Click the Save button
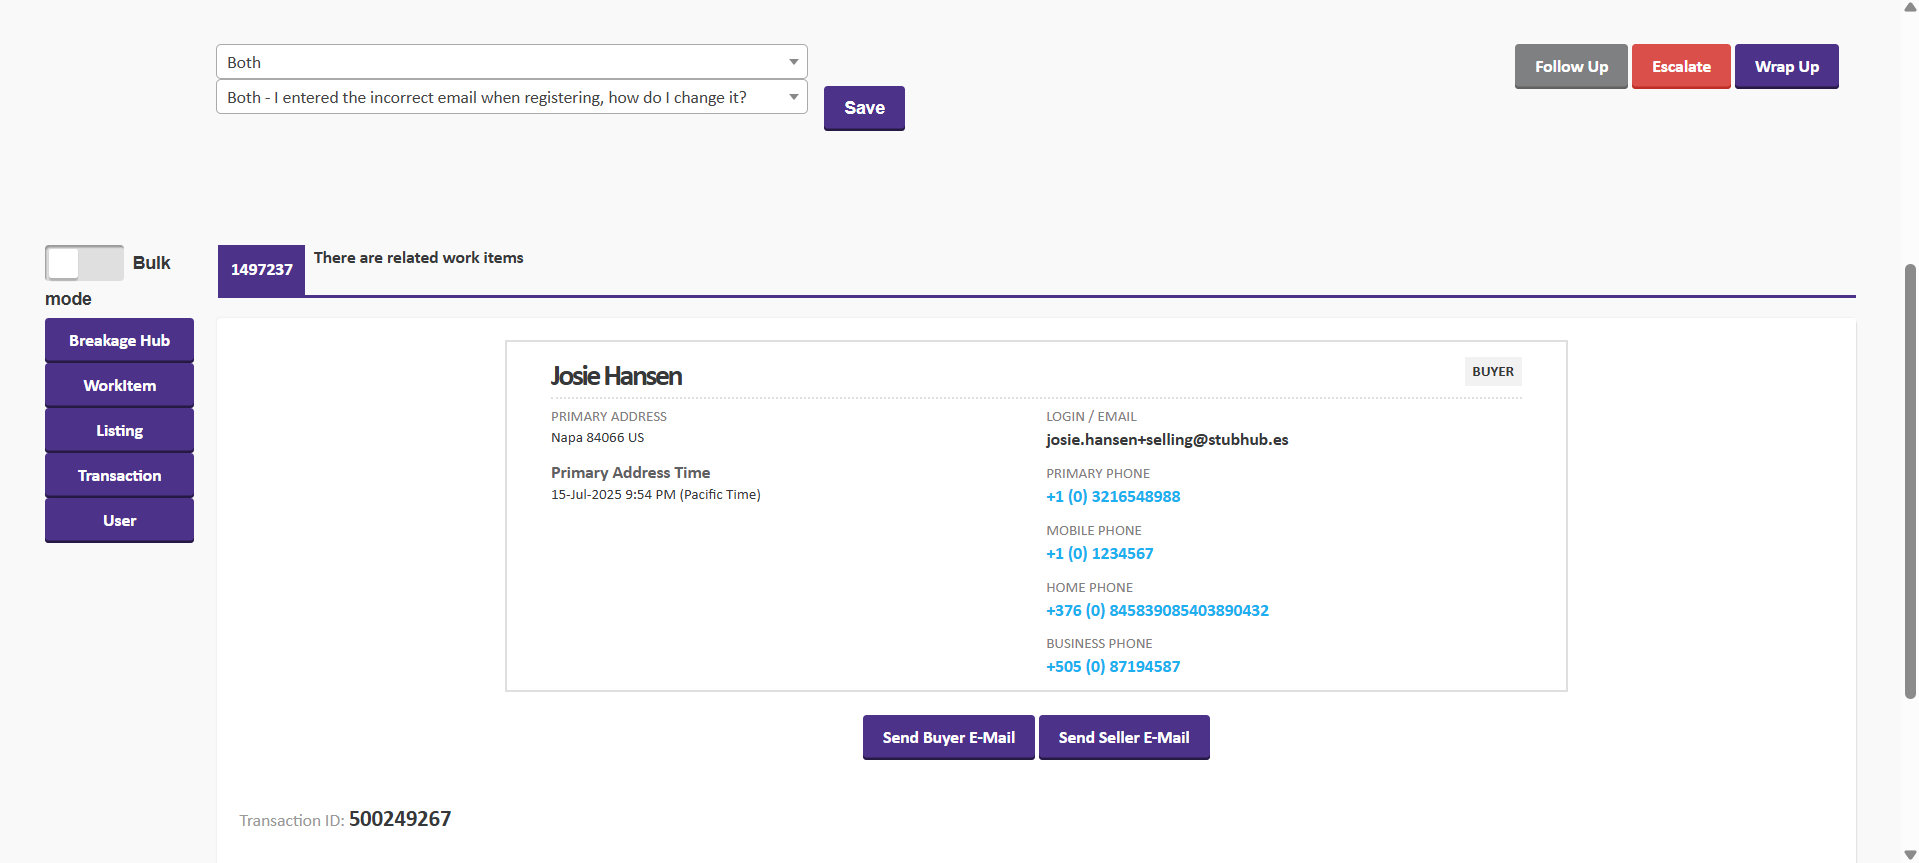 click(x=863, y=108)
